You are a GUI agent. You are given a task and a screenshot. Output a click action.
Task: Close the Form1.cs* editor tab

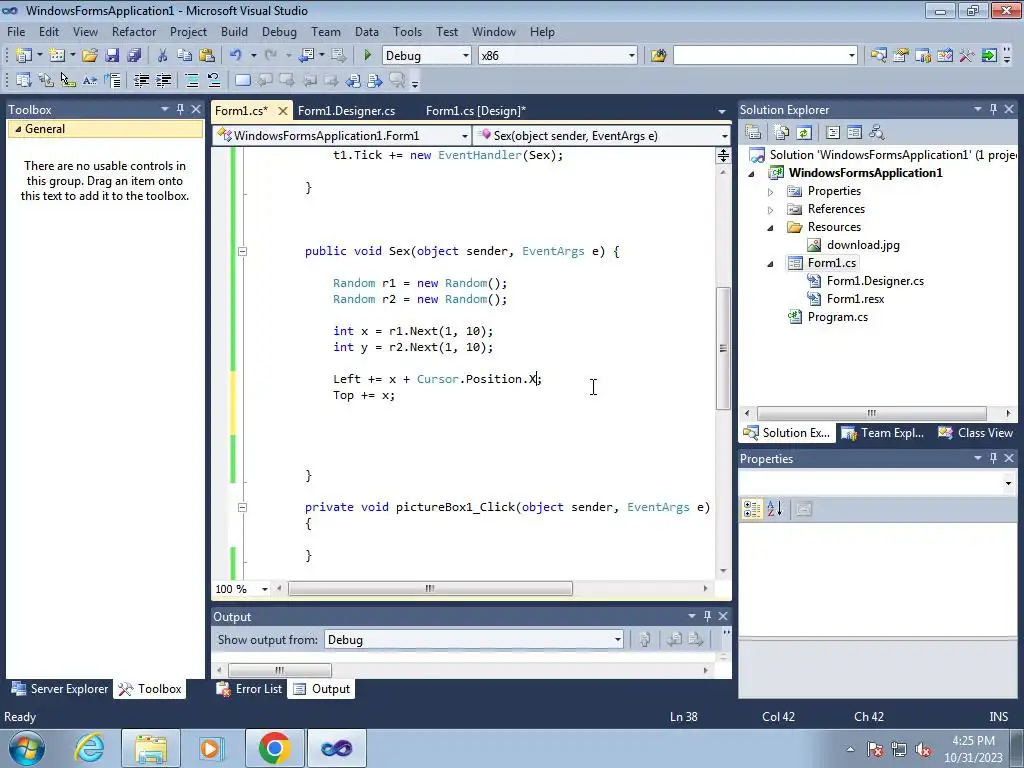[x=283, y=111]
